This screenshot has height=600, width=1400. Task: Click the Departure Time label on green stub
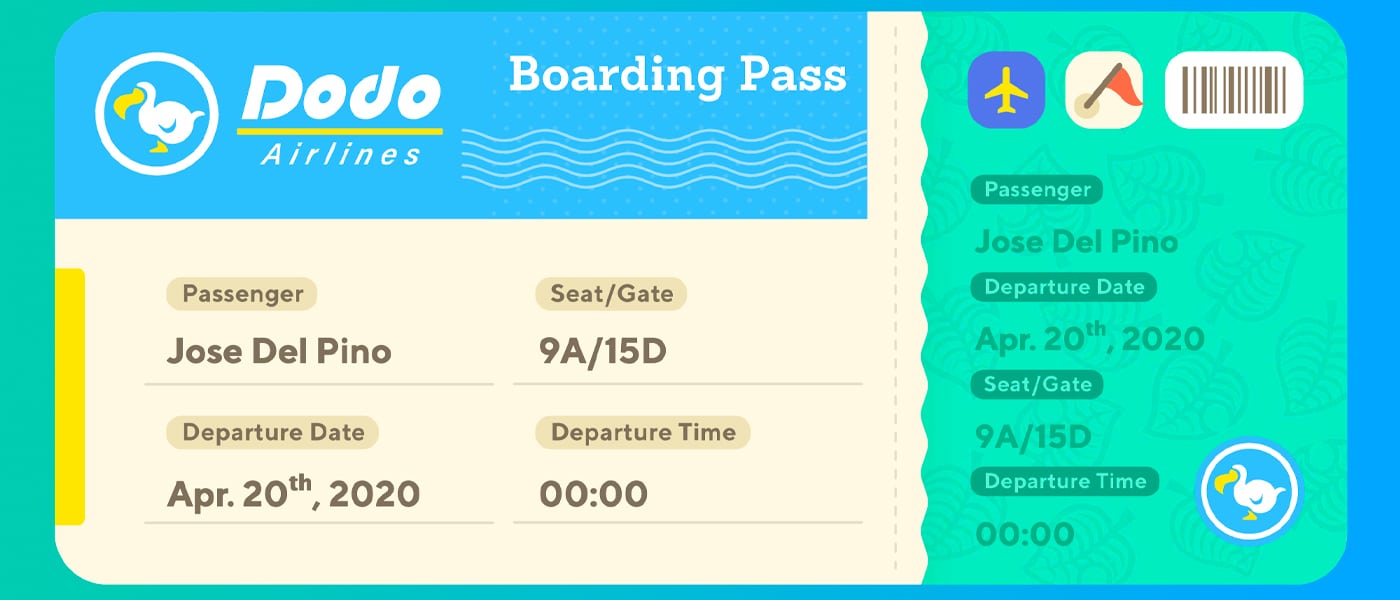pos(1065,481)
